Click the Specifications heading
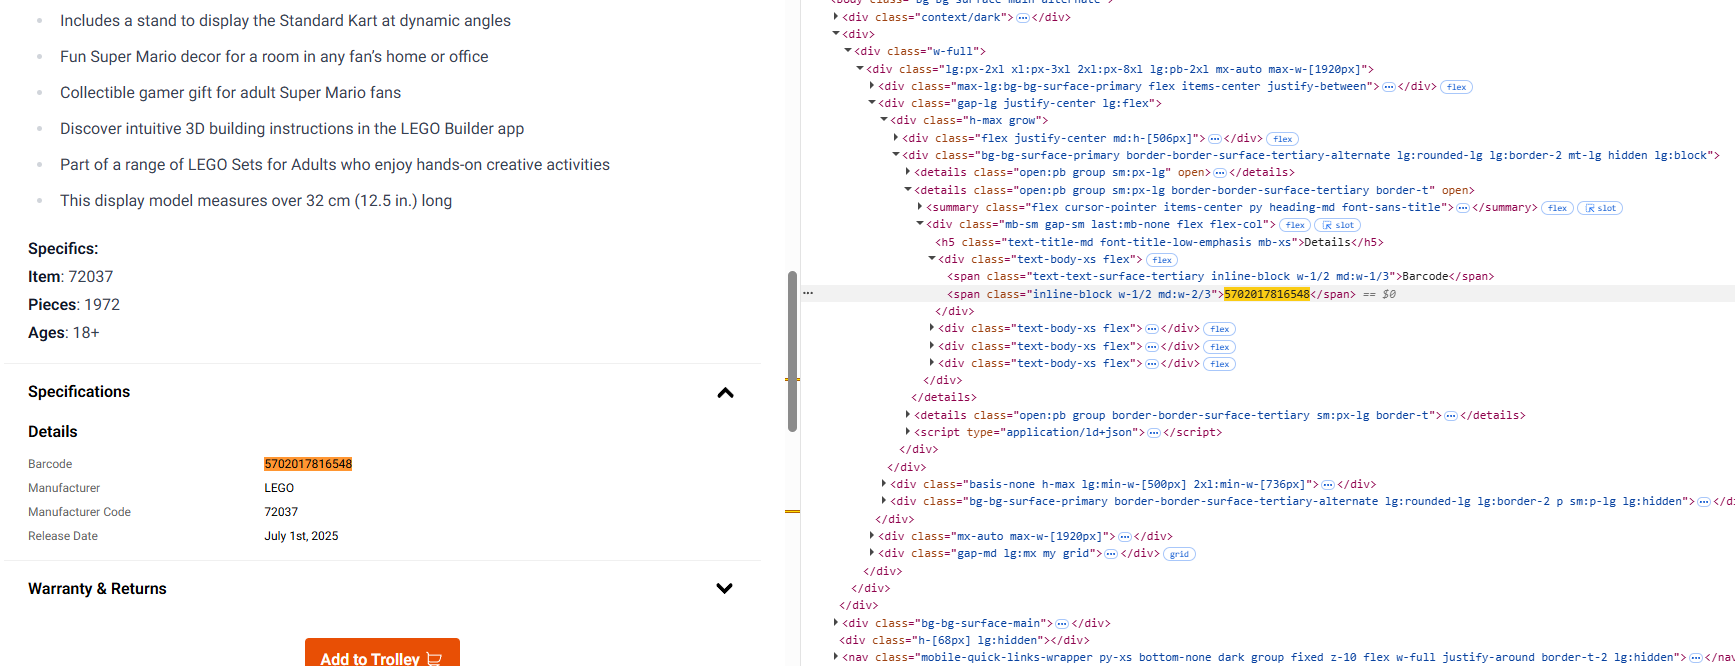 click(79, 392)
